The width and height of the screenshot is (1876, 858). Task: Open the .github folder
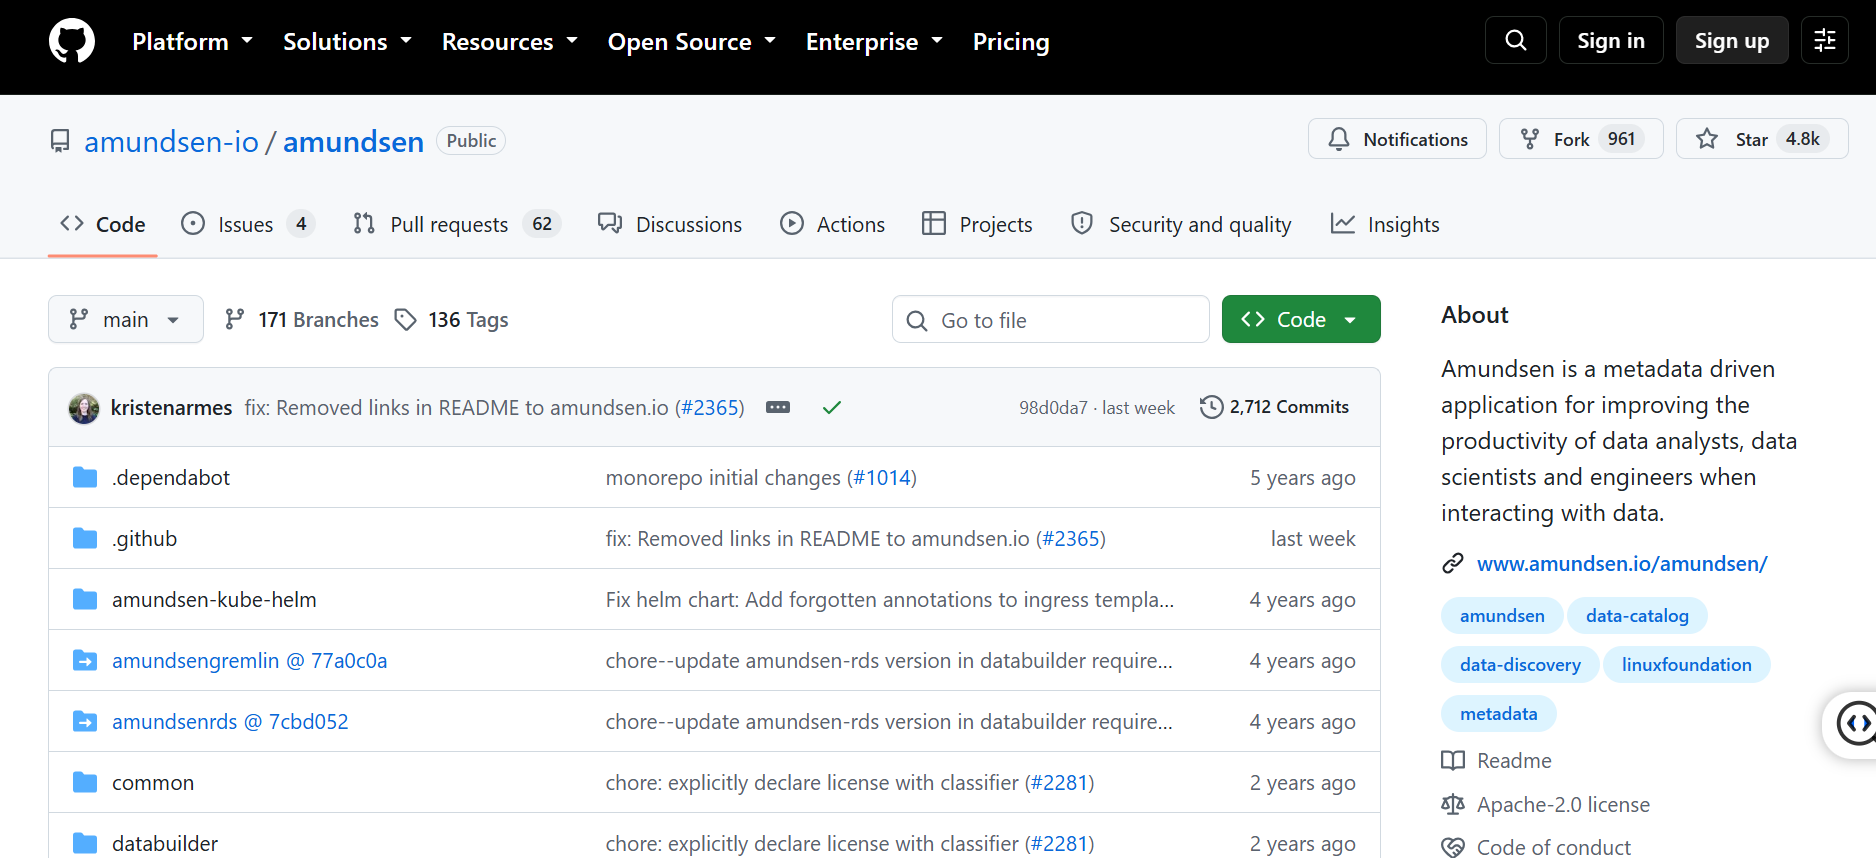tap(145, 538)
